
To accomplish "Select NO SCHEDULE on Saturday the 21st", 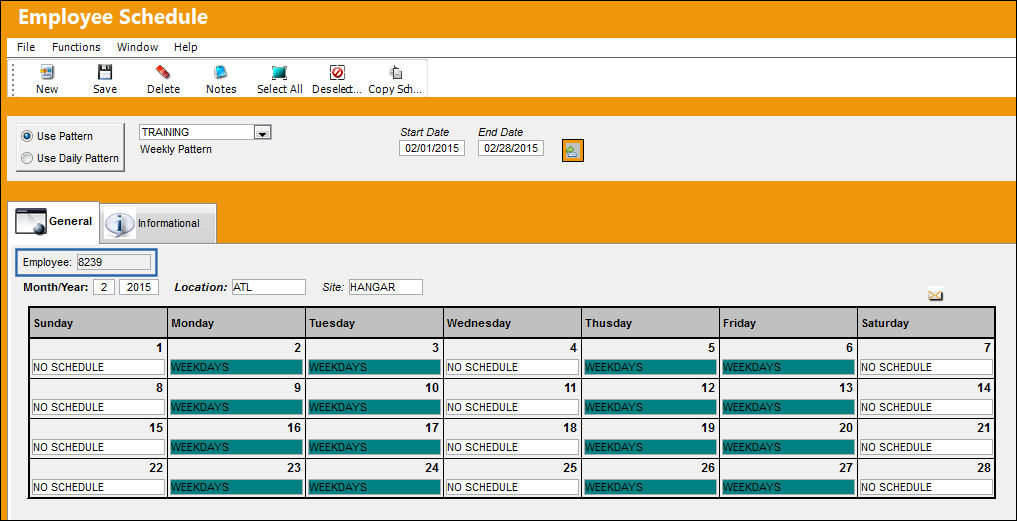I will click(x=926, y=447).
